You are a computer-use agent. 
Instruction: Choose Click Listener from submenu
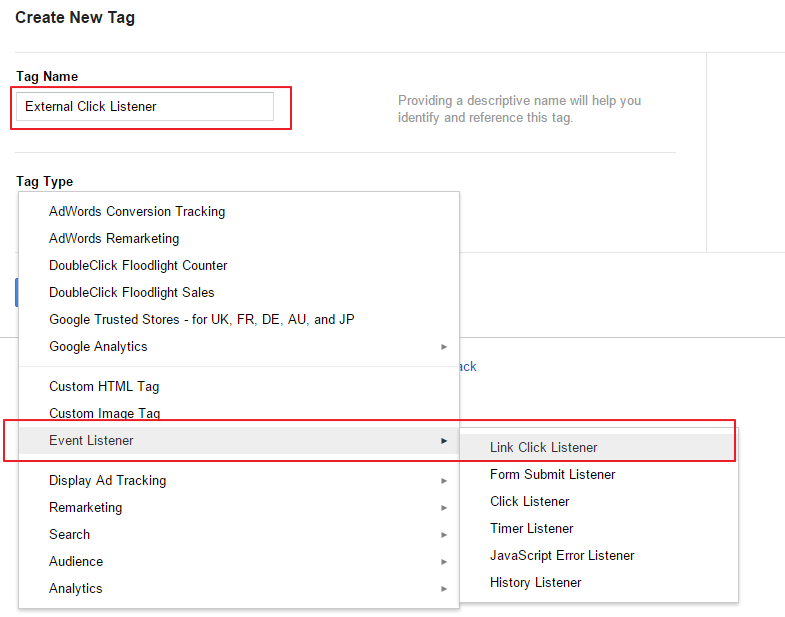click(x=599, y=502)
